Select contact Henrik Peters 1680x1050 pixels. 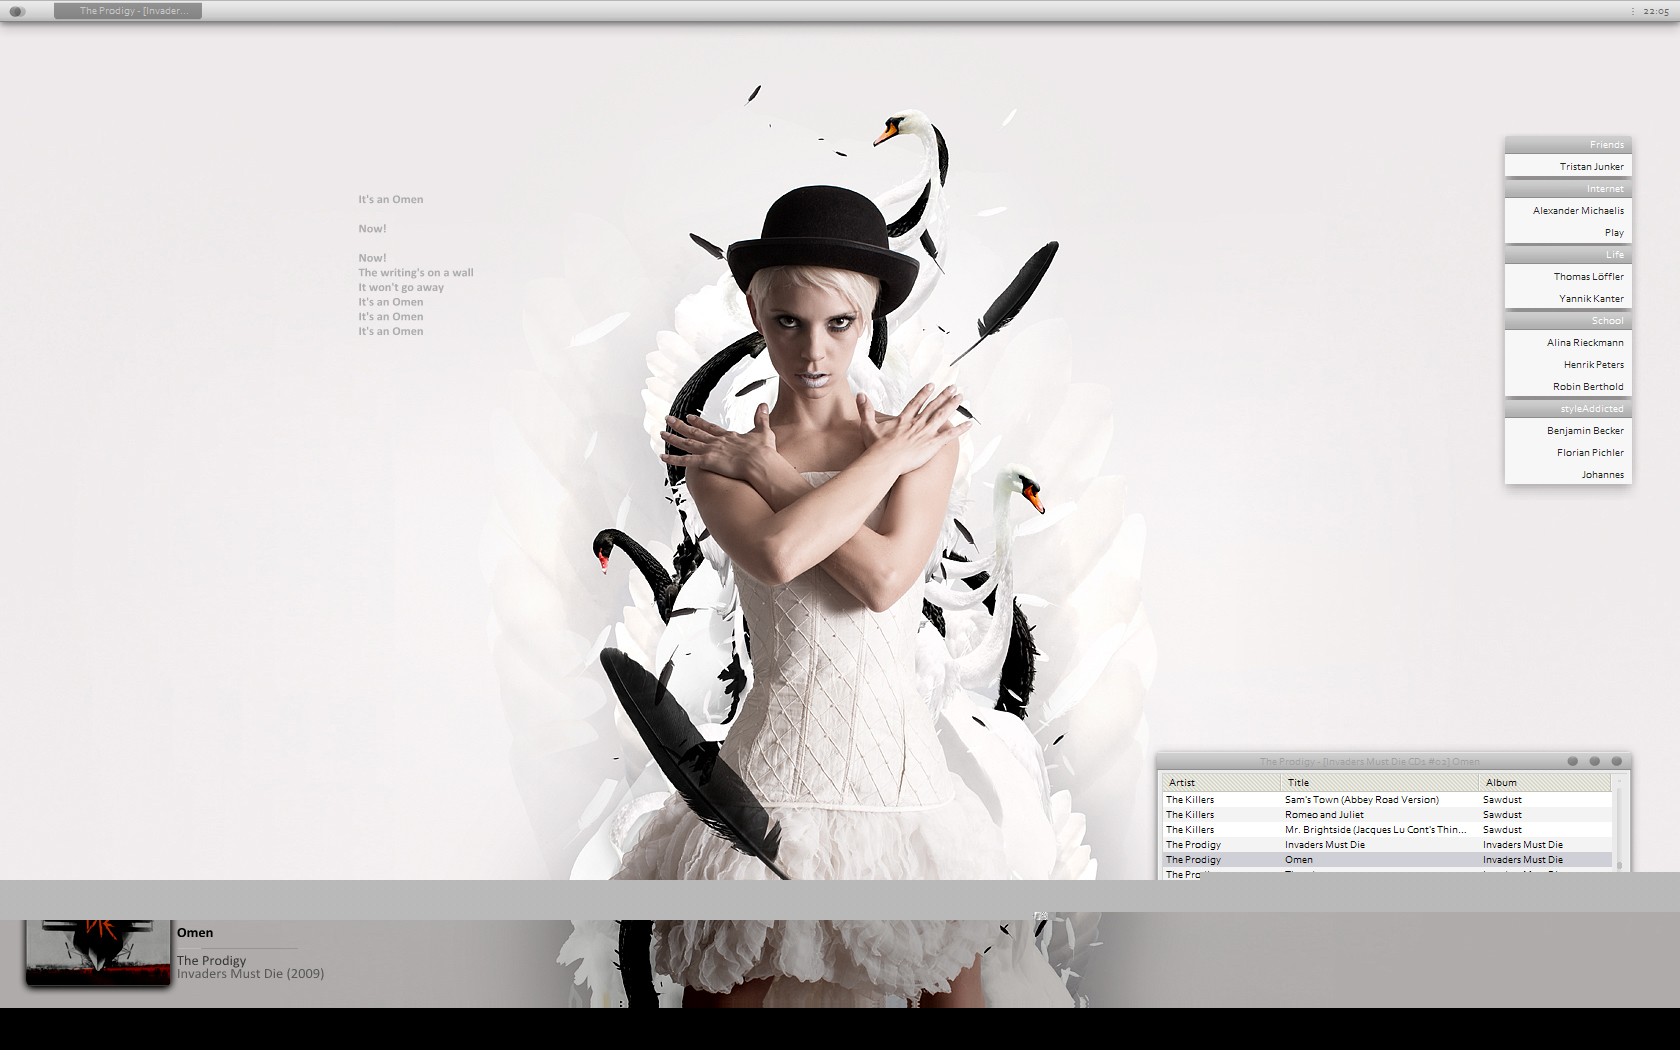[x=1568, y=365]
